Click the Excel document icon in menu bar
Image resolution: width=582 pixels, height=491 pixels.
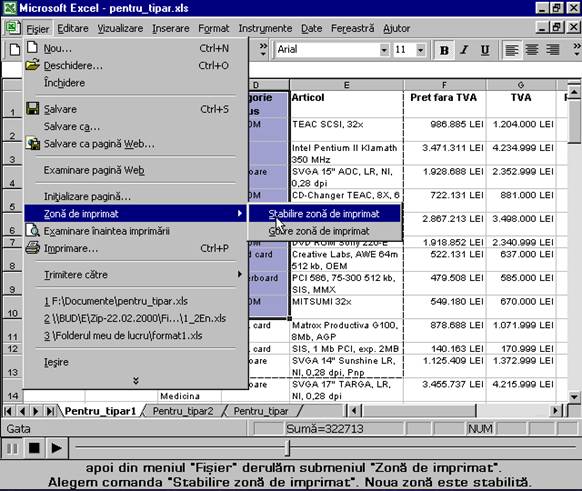pos(13,28)
